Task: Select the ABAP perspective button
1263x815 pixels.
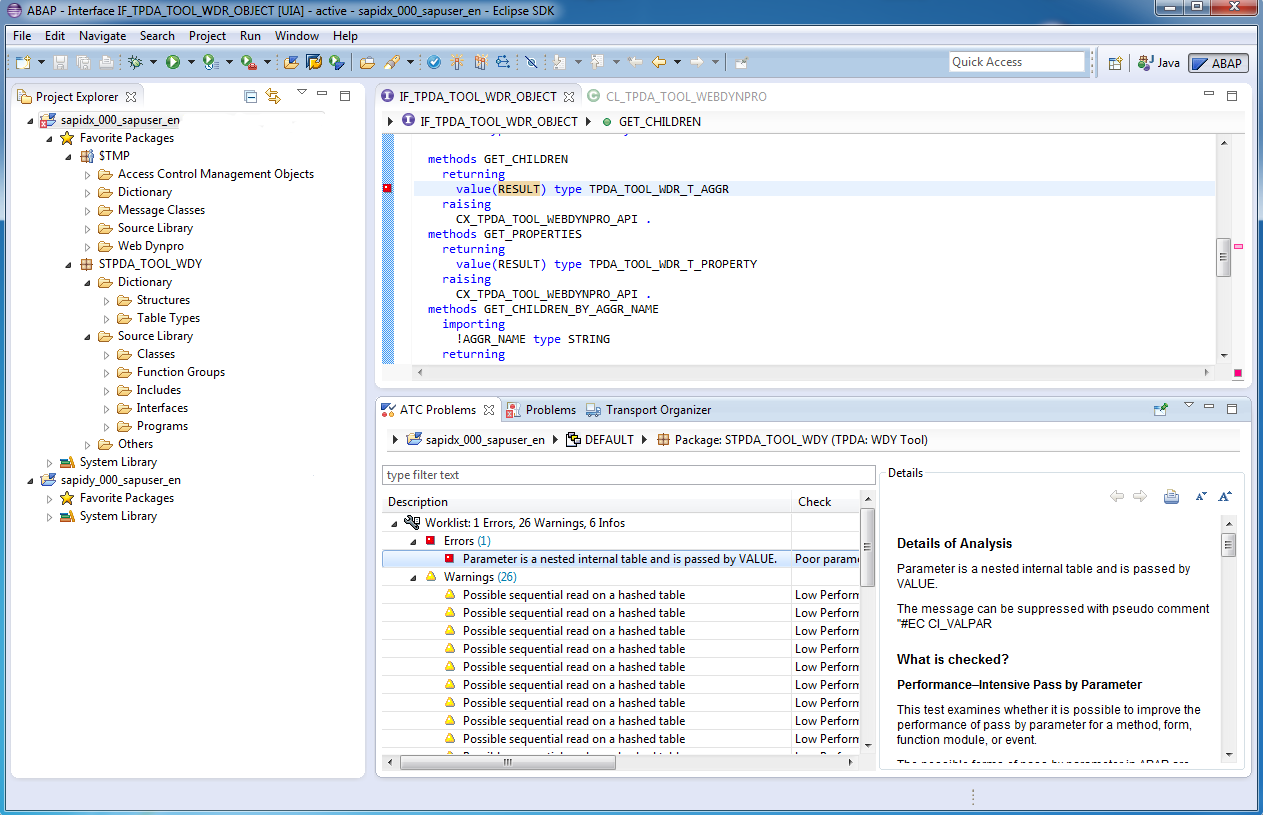Action: pos(1217,63)
